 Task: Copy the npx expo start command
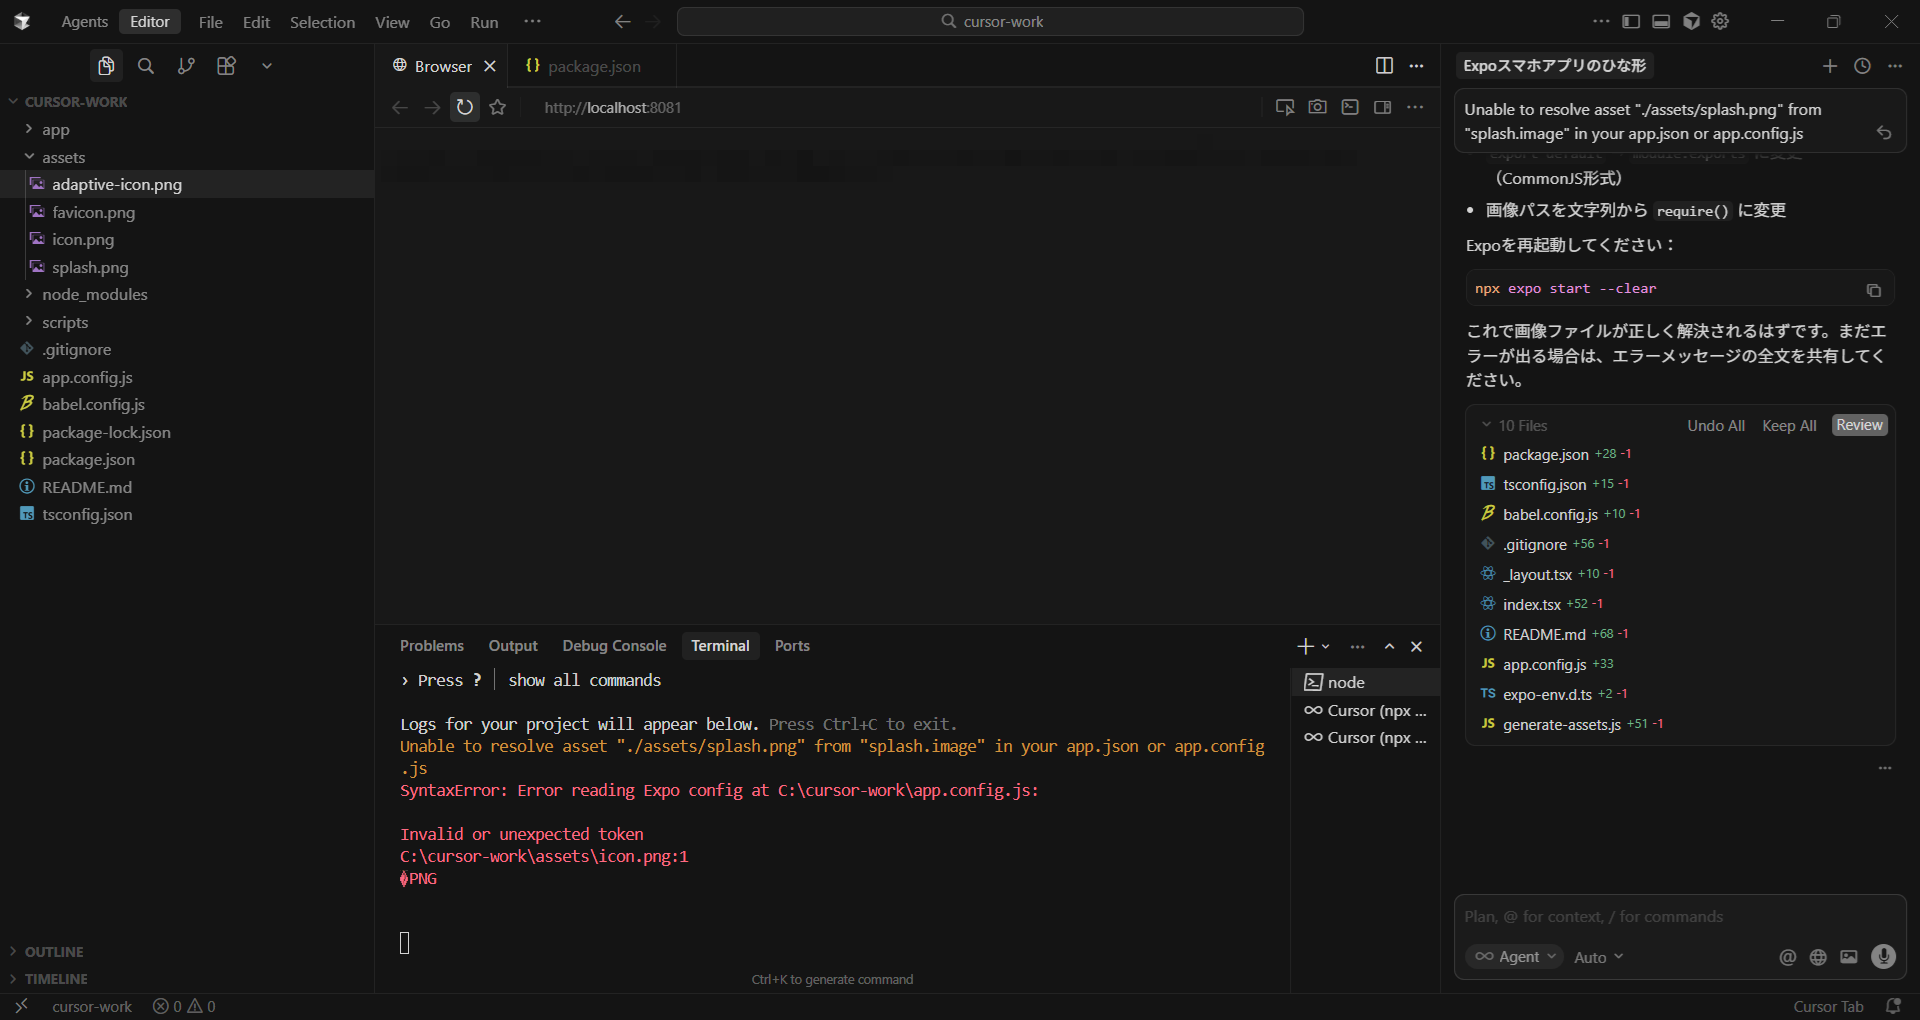1873,290
